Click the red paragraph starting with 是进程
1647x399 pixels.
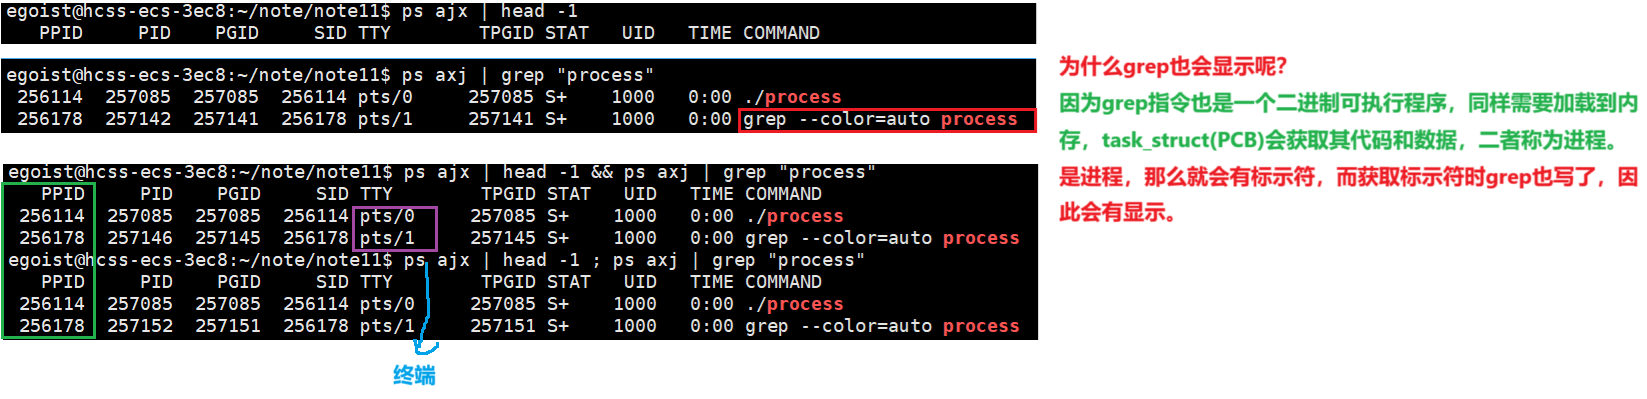[1348, 195]
